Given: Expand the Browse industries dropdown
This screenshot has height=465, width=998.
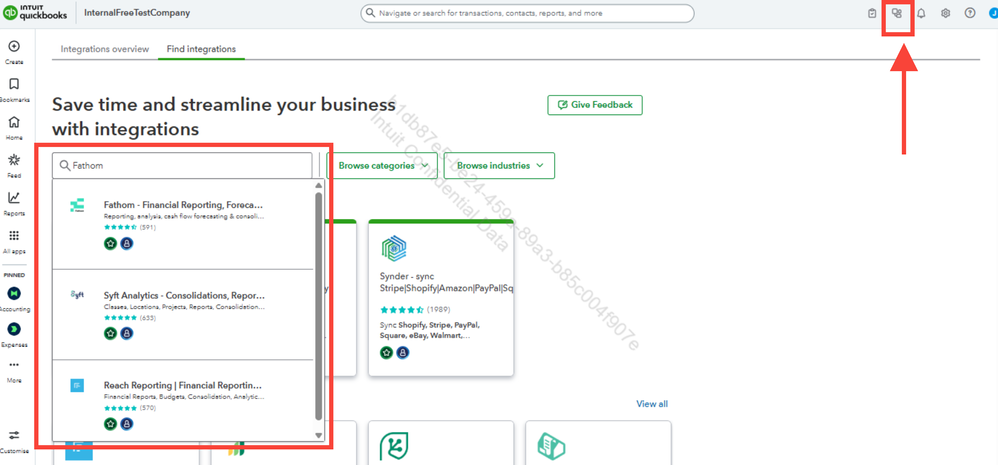Looking at the screenshot, I should click(x=500, y=165).
